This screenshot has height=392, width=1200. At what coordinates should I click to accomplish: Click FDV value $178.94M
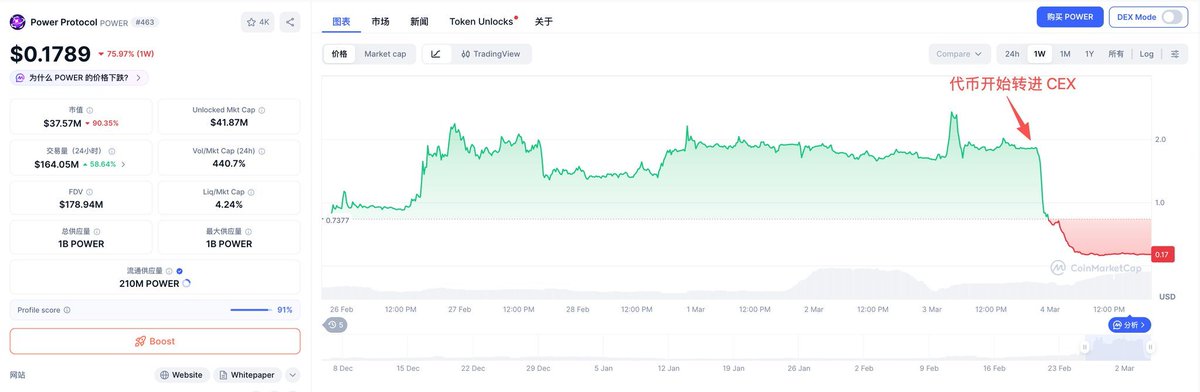click(x=81, y=204)
